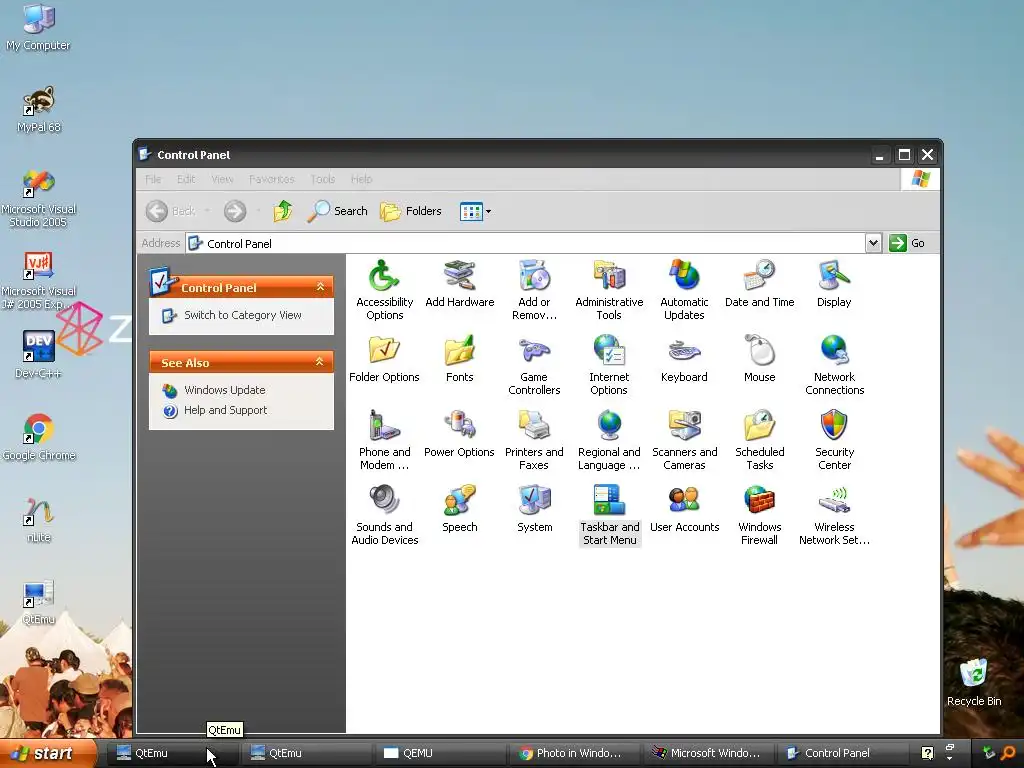1024x768 pixels.
Task: Open Date and Time icon
Action: click(760, 283)
